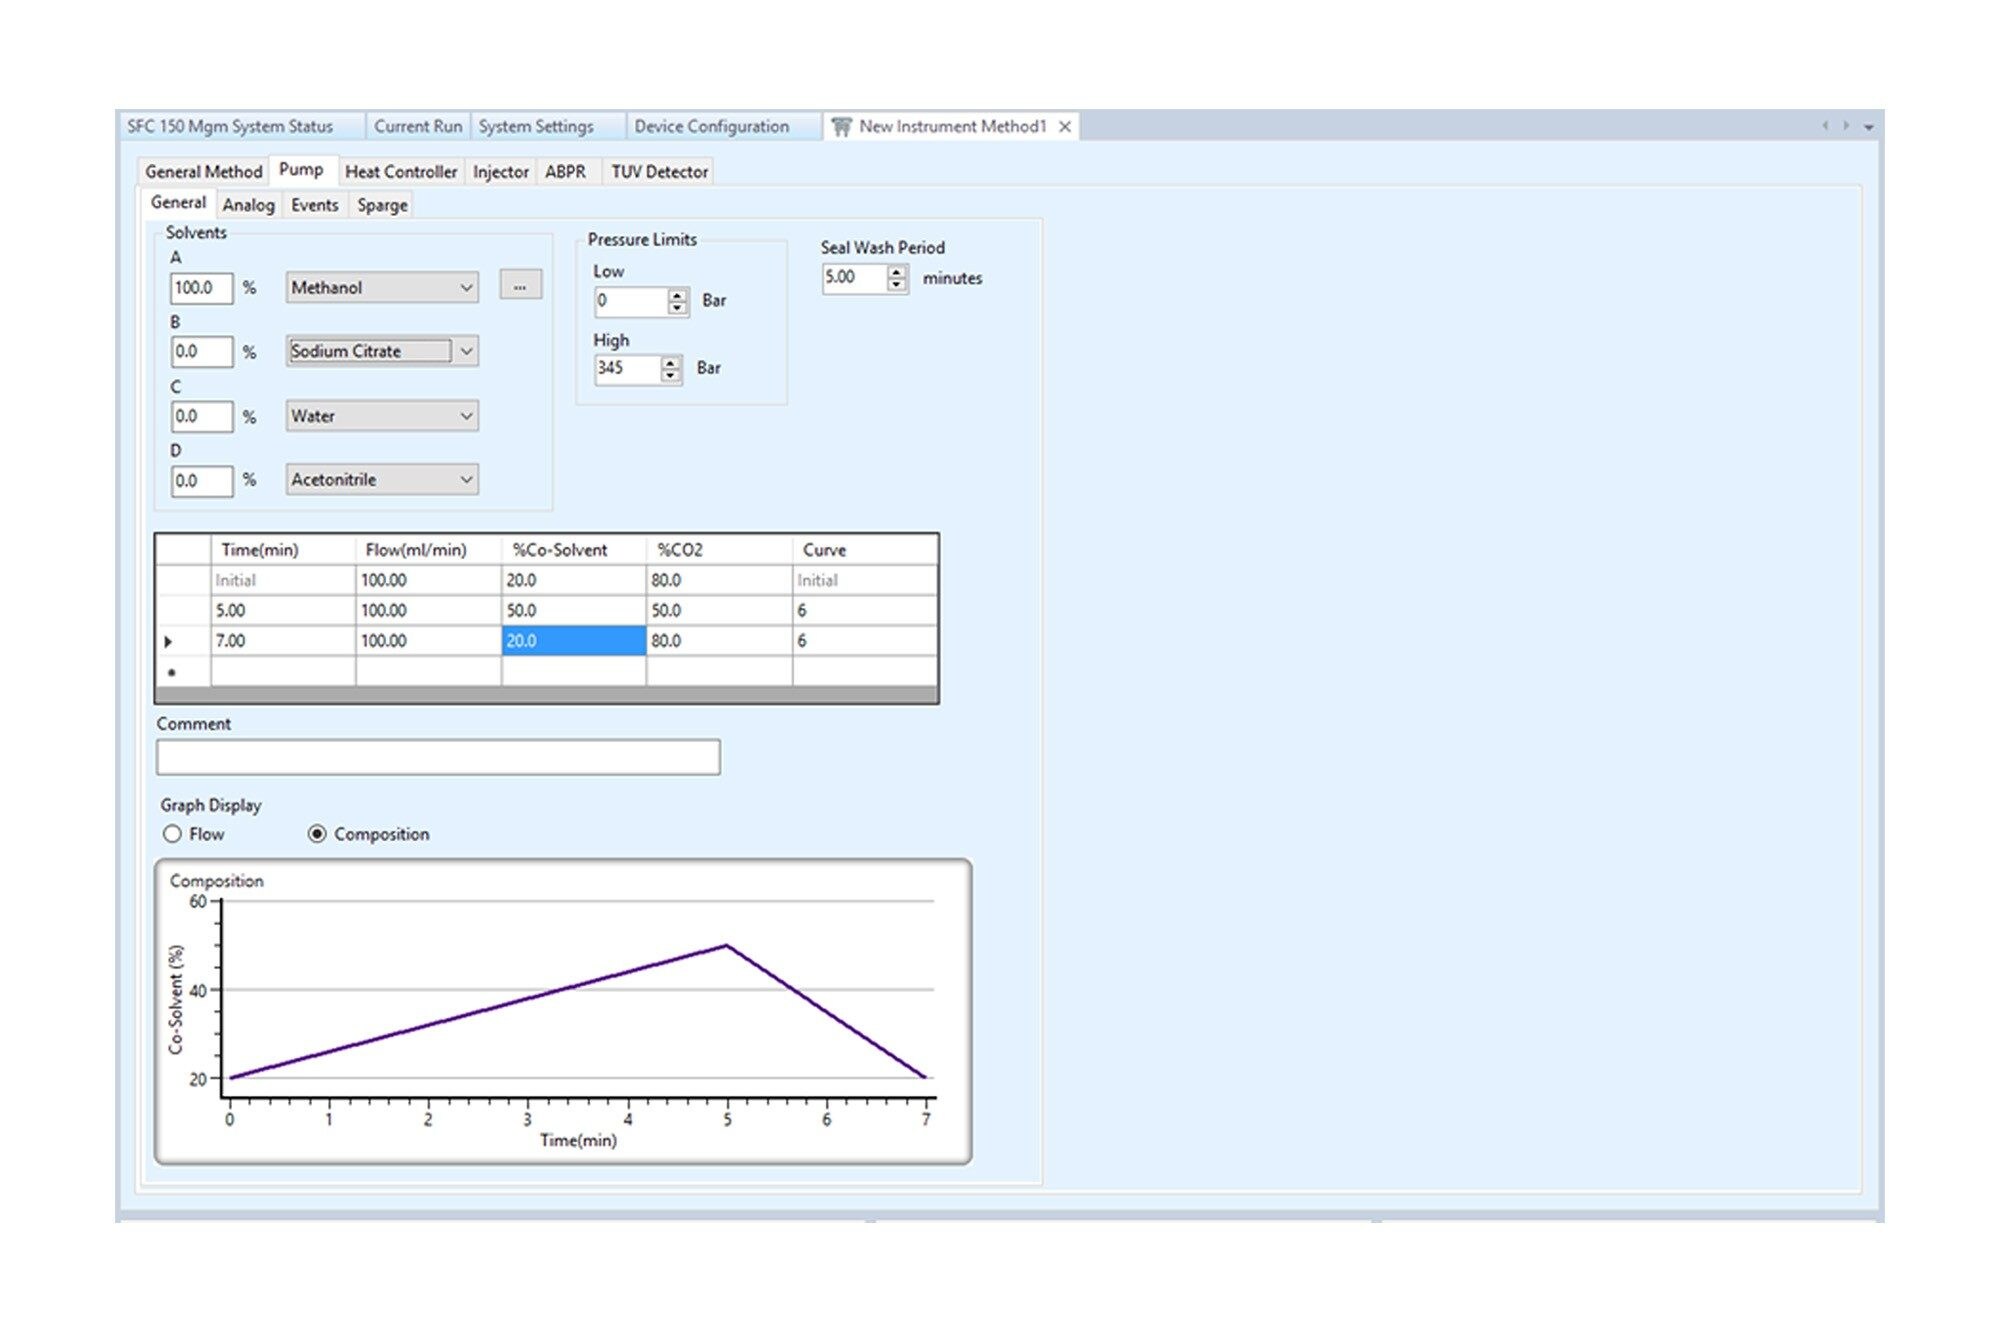Image resolution: width=2000 pixels, height=1333 pixels.
Task: Select the 7.00 time cell
Action: coord(283,641)
